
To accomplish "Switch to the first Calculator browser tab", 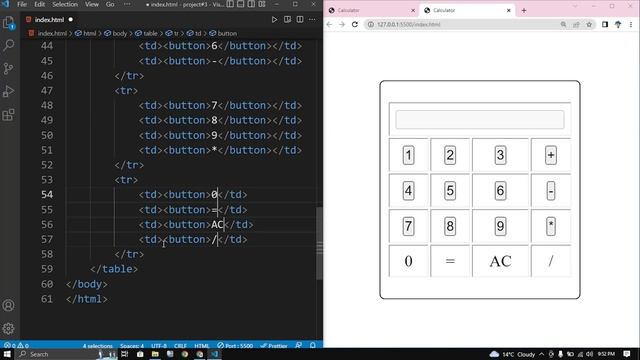I will (370, 10).
